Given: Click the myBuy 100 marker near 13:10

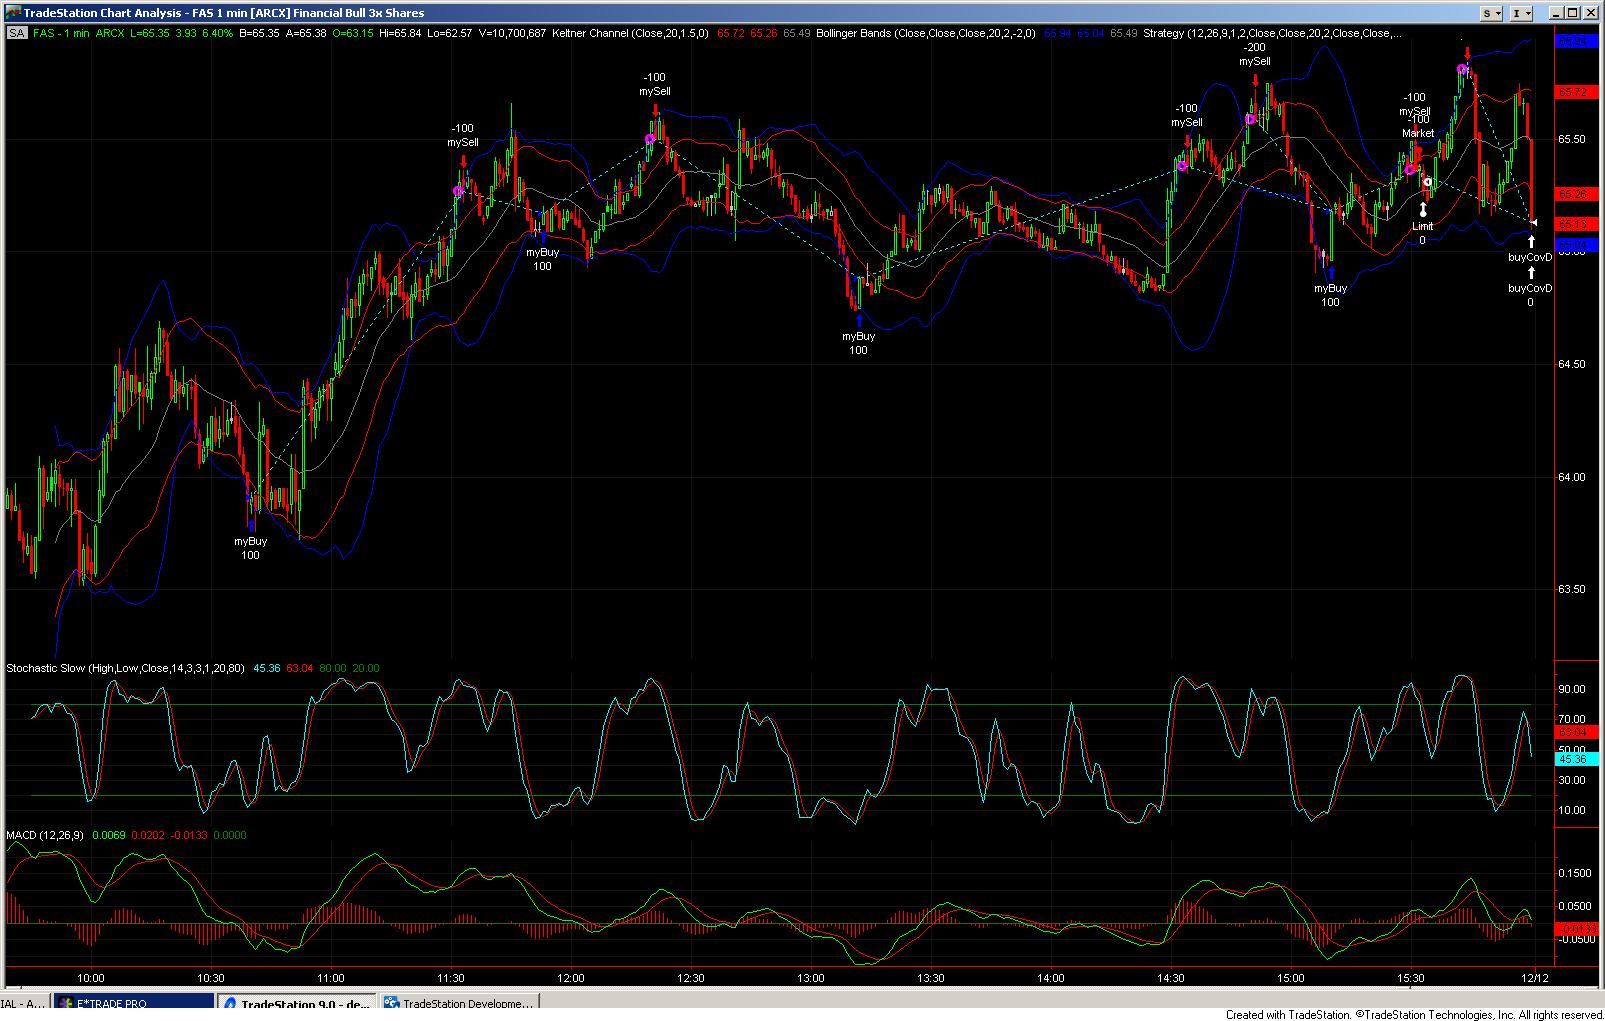Looking at the screenshot, I should tap(858, 343).
